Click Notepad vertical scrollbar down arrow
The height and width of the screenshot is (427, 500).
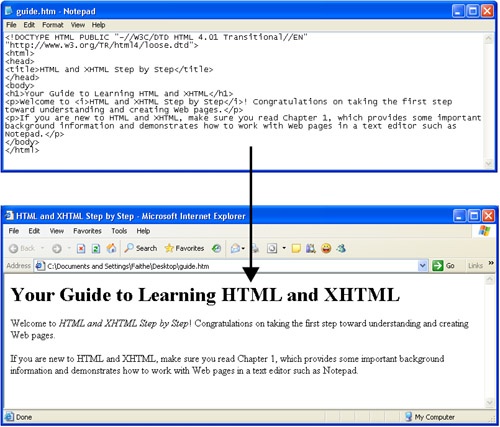pyautogui.click(x=489, y=164)
